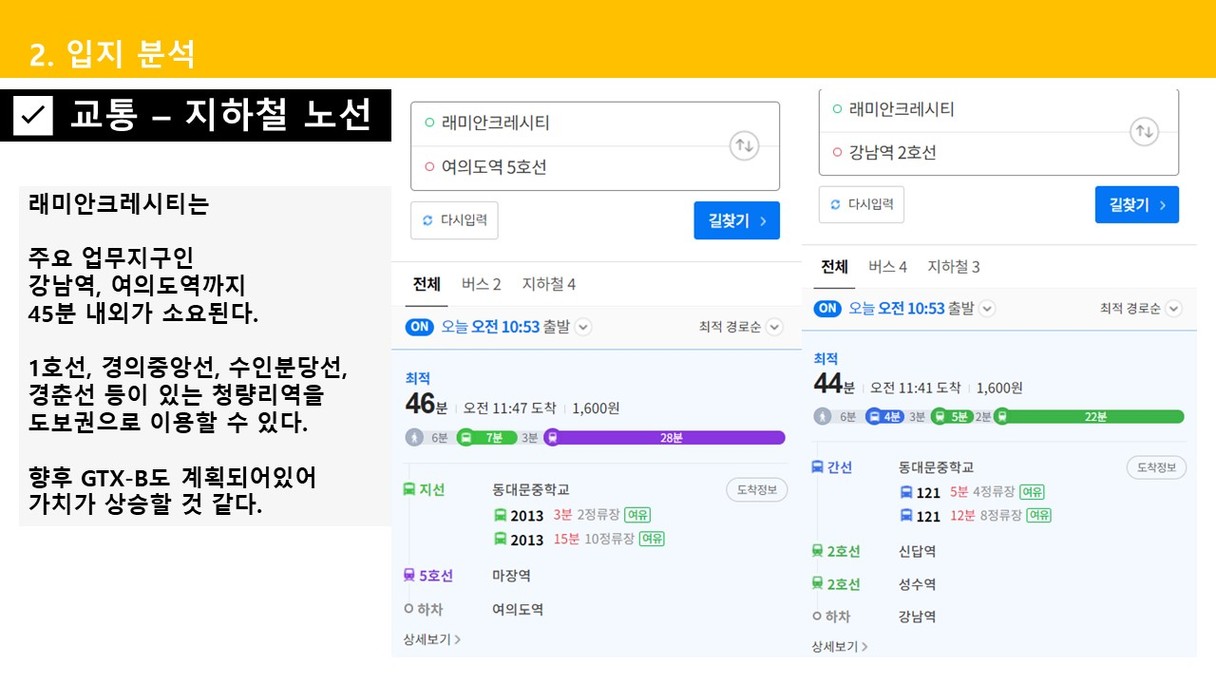1216x684 pixels.
Task: Click the 래미안크레시티 origin field above 여의도역 5호선
Action: pyautogui.click(x=595, y=124)
